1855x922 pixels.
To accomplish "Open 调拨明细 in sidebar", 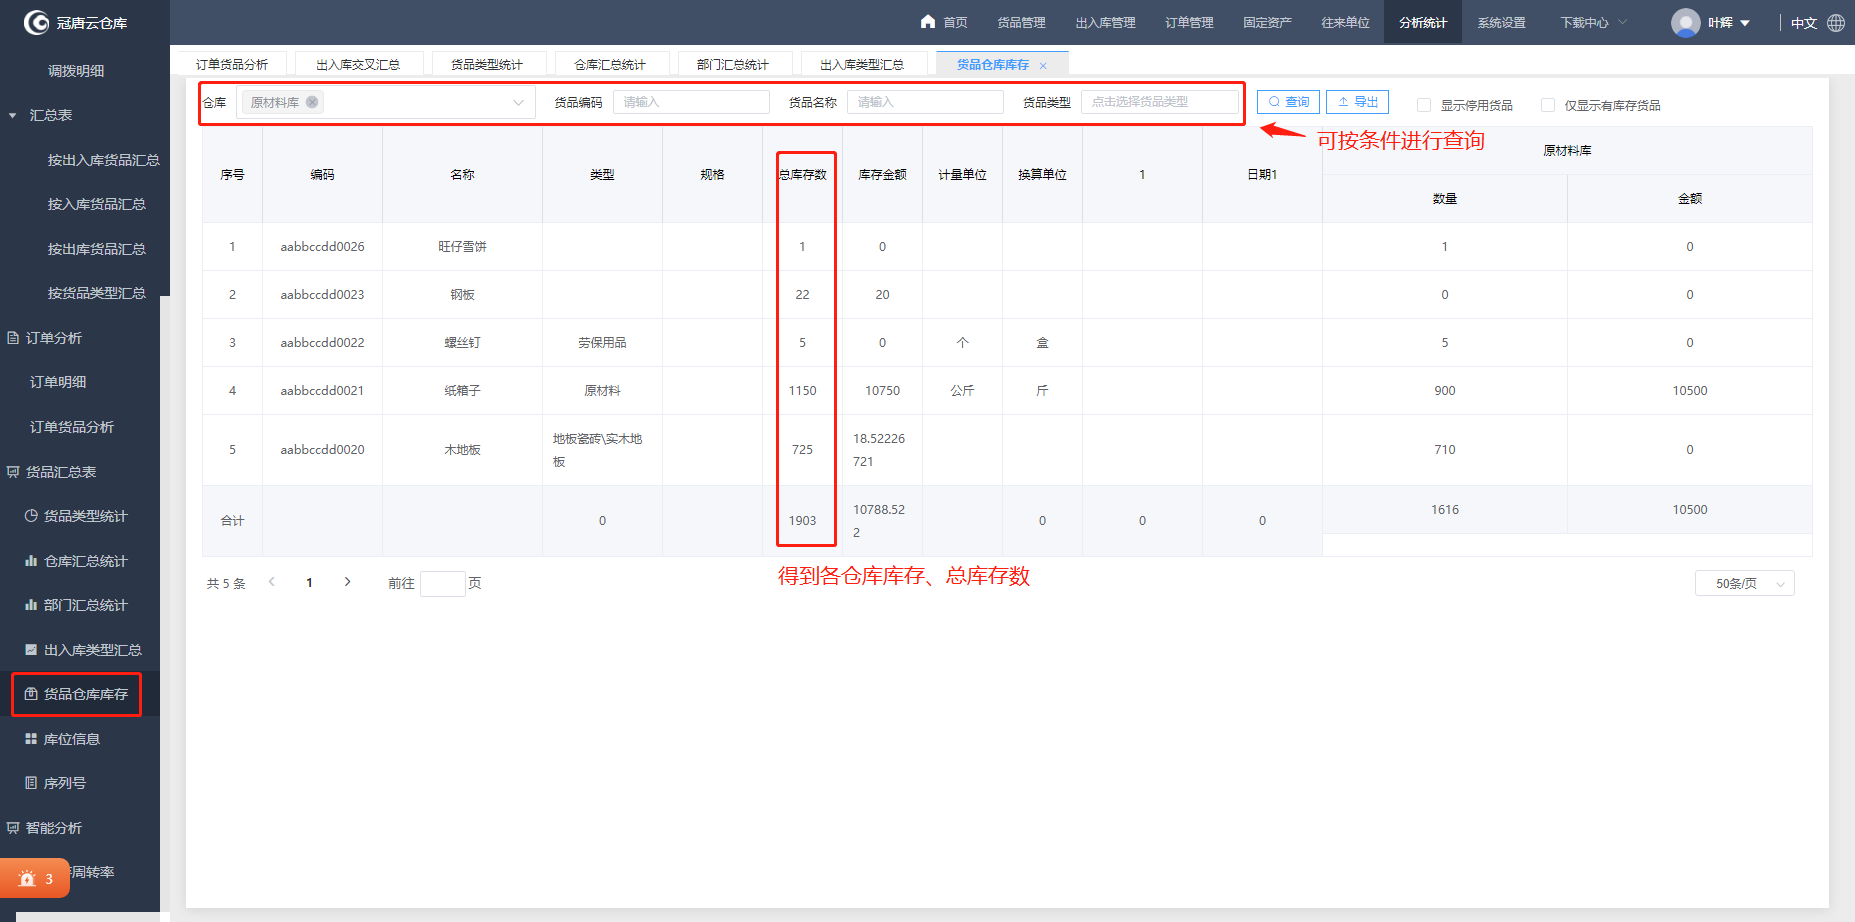I will (x=76, y=71).
